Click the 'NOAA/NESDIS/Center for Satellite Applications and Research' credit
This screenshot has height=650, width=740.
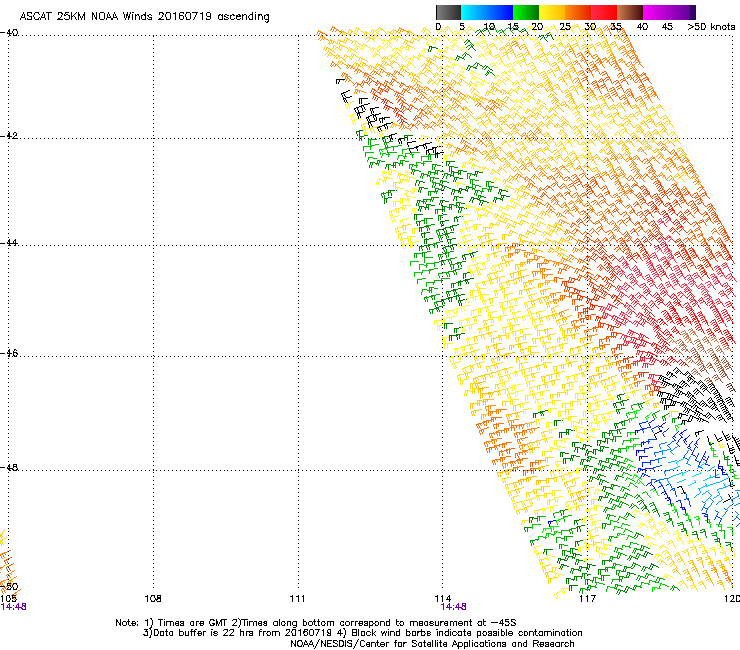click(x=432, y=644)
